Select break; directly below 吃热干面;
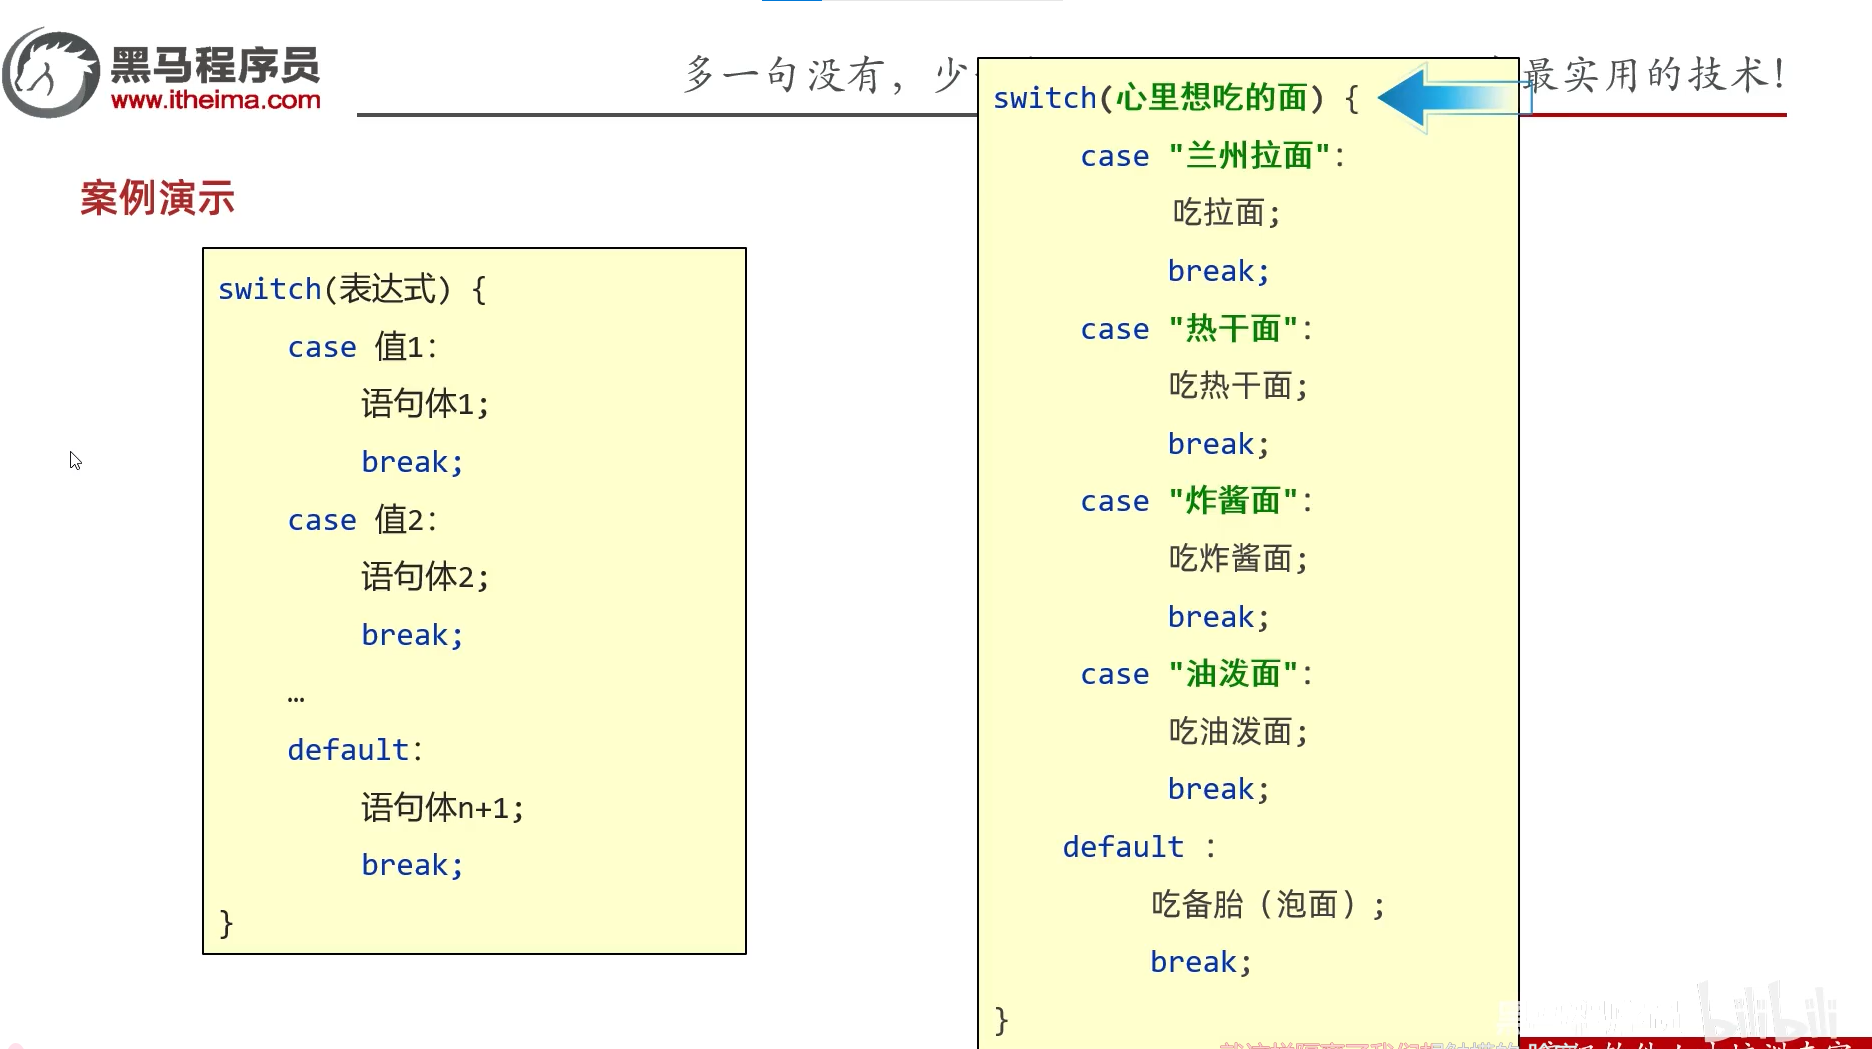 [x=1219, y=444]
